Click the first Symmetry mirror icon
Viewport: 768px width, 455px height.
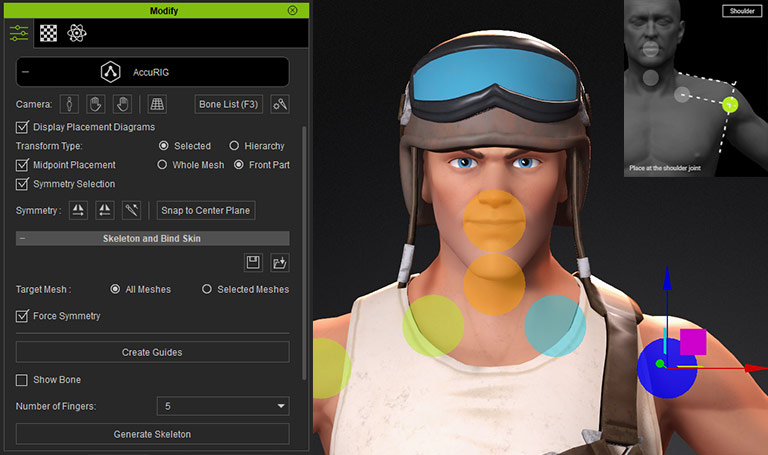coord(78,210)
